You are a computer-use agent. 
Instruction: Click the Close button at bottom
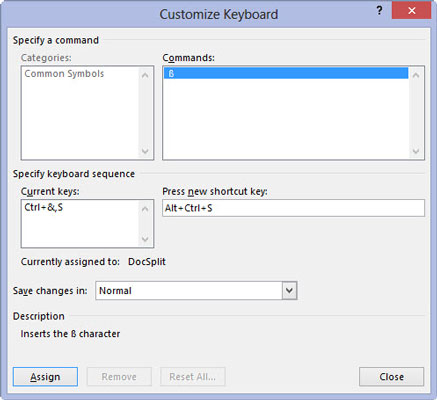click(x=391, y=377)
